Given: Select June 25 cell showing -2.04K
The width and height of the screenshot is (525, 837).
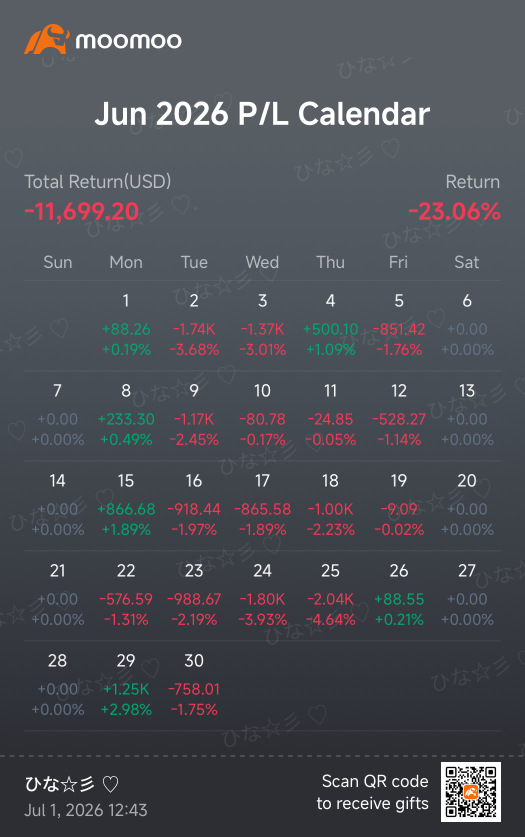Looking at the screenshot, I should [330, 596].
